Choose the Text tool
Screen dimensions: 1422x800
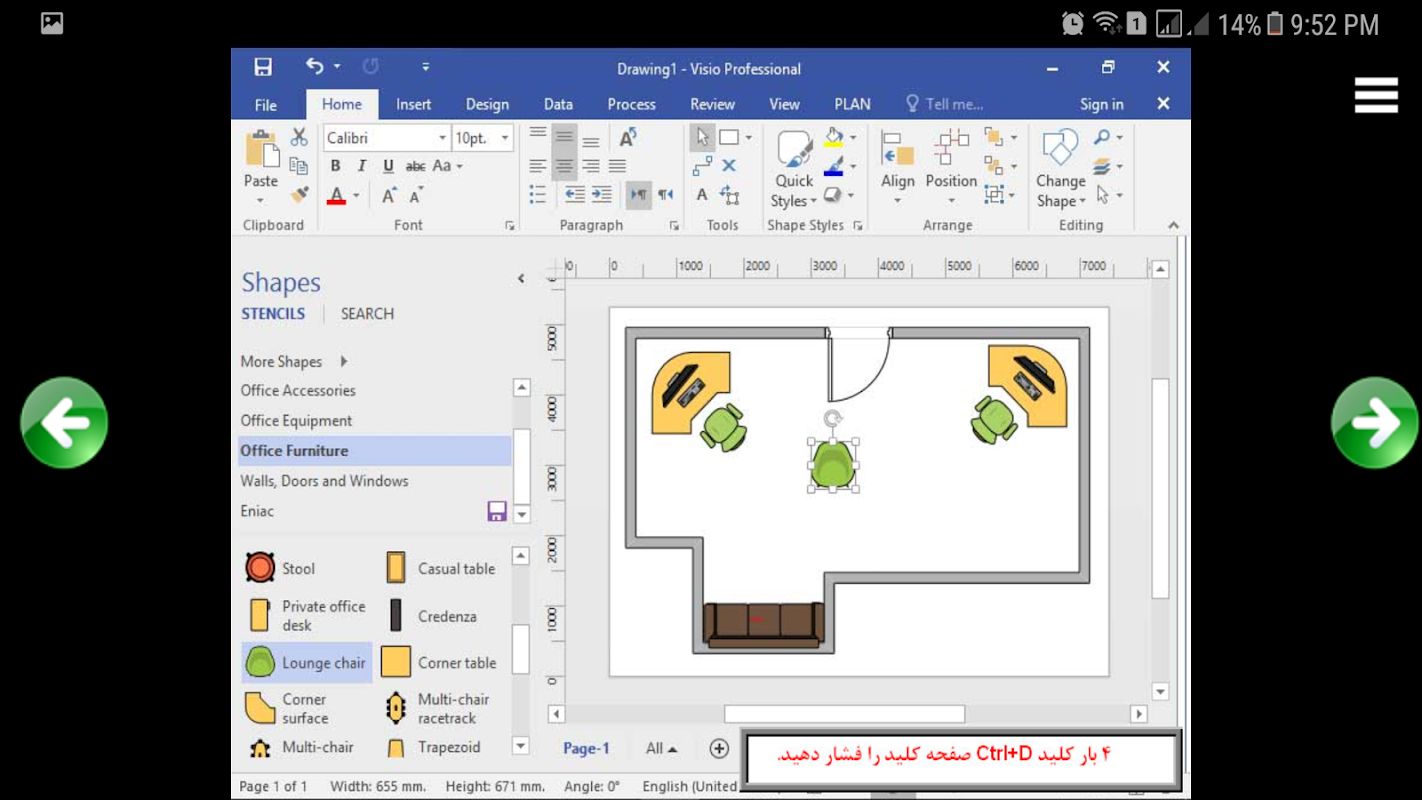click(x=702, y=195)
